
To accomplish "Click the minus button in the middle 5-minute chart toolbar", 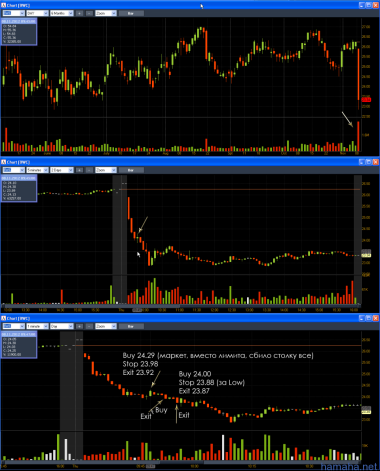I will (89, 170).
